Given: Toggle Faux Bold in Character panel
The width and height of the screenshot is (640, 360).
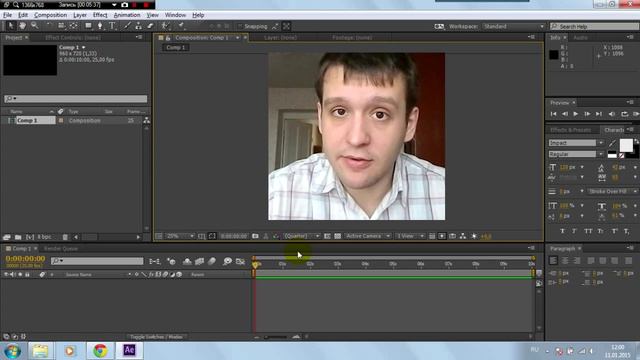Looking at the screenshot, I should (x=562, y=231).
